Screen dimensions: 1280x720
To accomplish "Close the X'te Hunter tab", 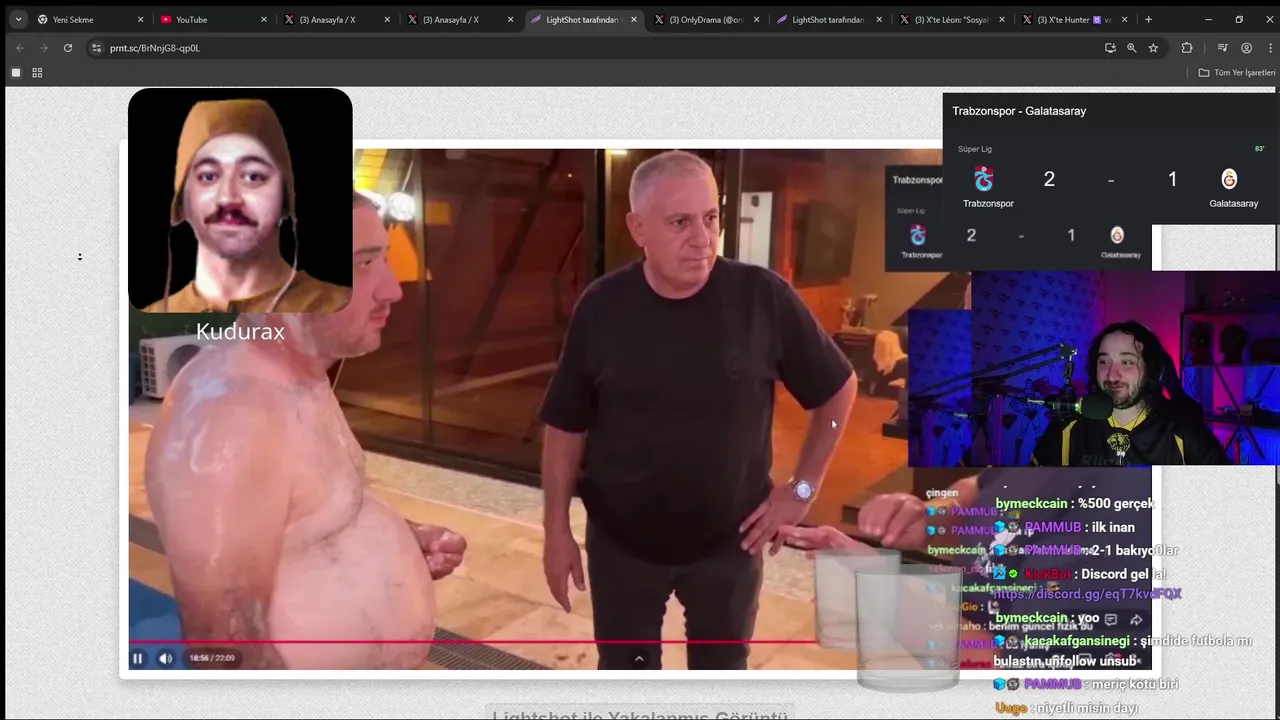I will pos(1125,19).
